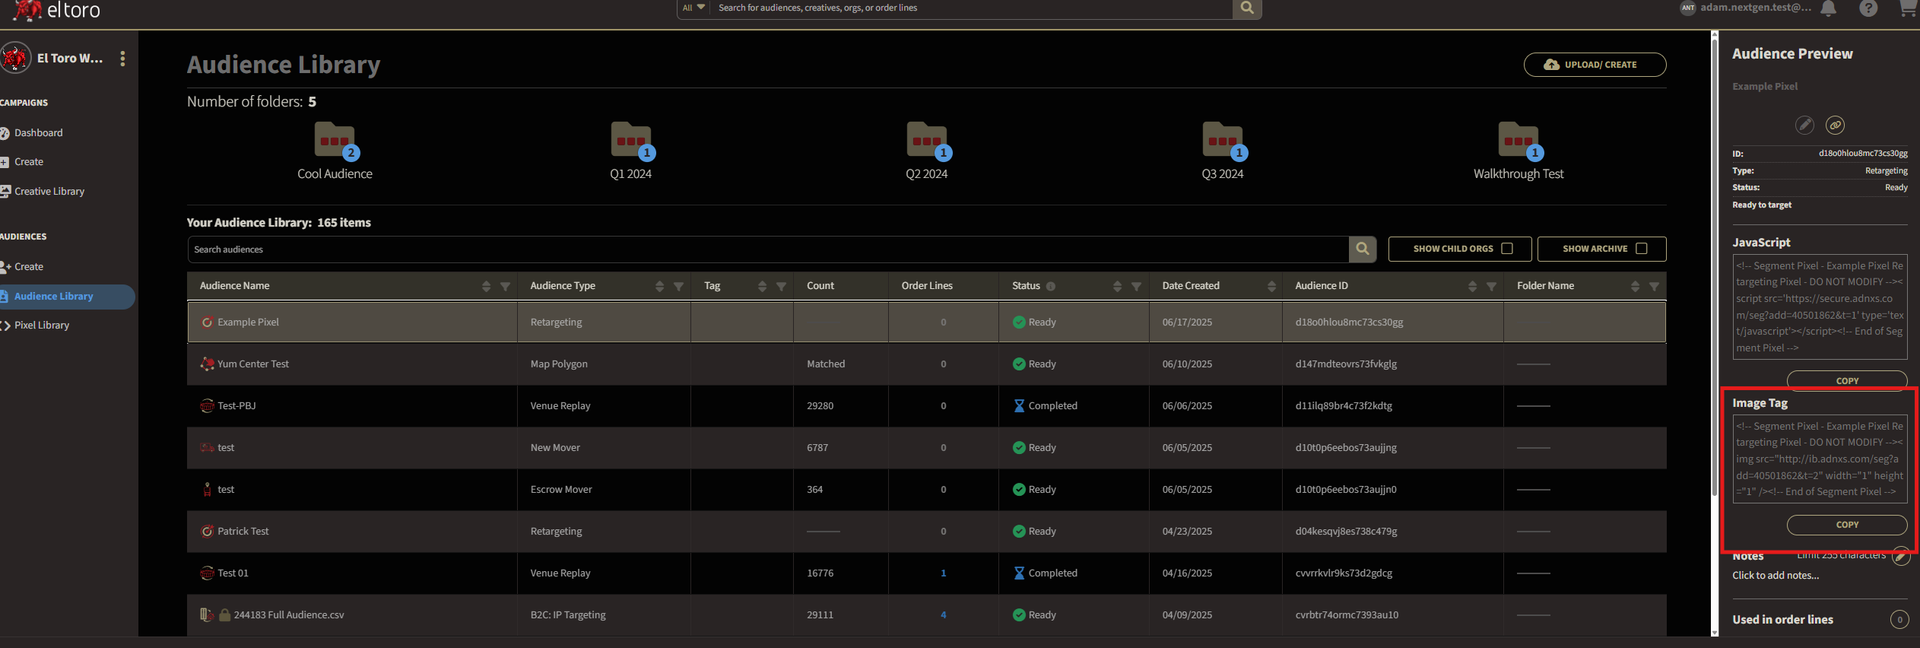Open the Status column filter
Screen dimensions: 1920x648
(1136, 286)
